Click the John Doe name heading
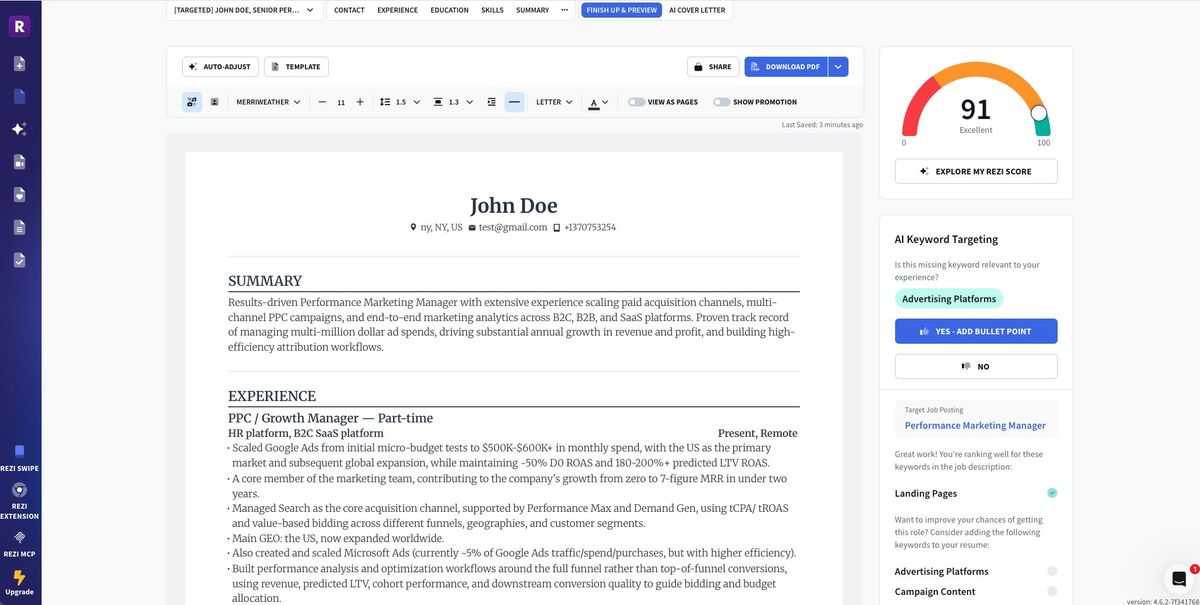The image size is (1200, 605). click(513, 206)
